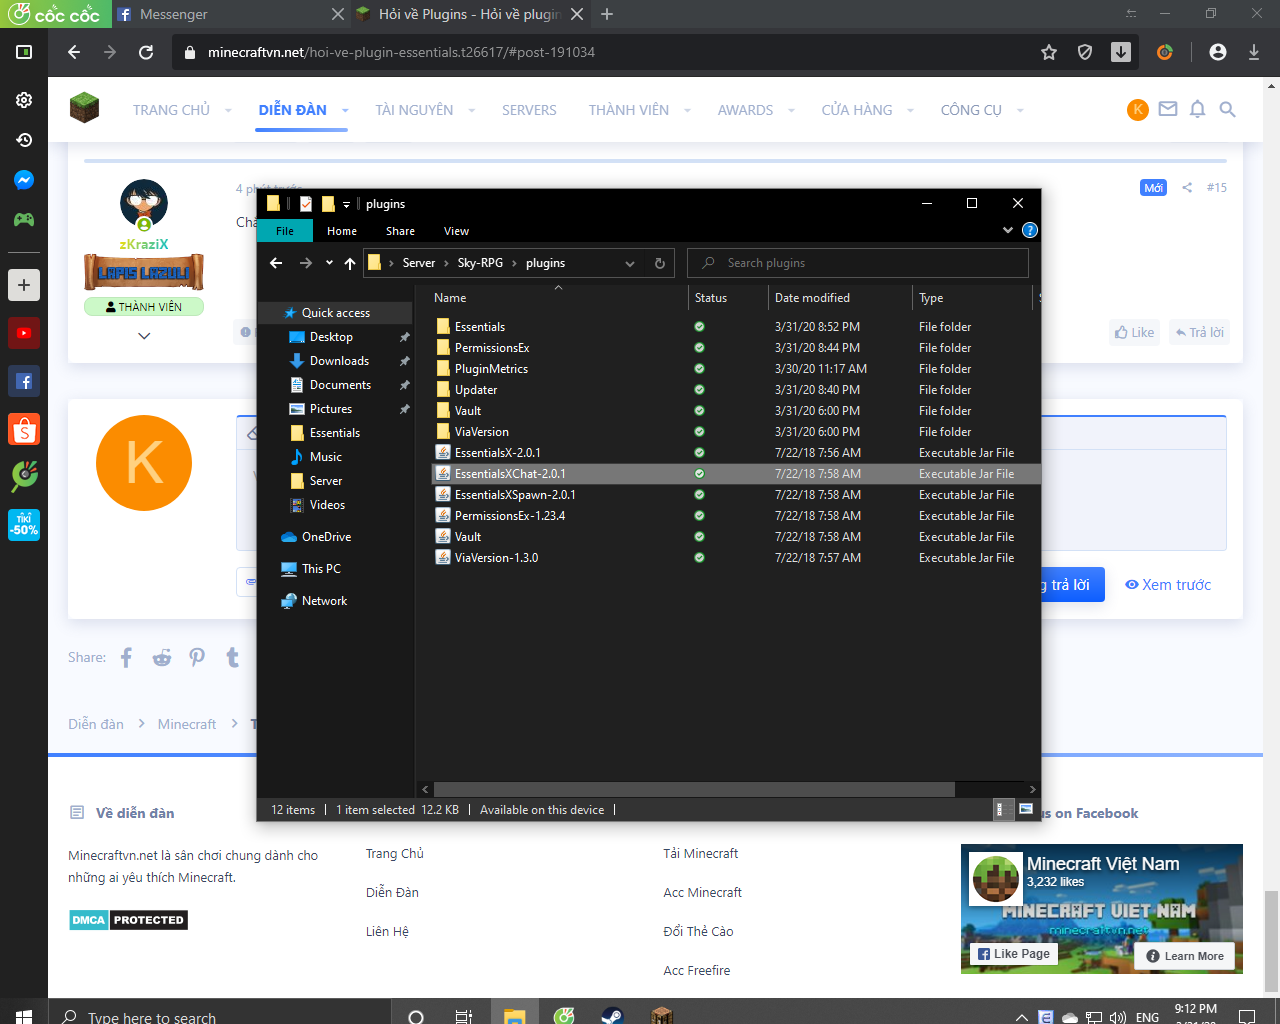Expand zKraziX user info chevron
This screenshot has height=1024, width=1280.
(144, 336)
